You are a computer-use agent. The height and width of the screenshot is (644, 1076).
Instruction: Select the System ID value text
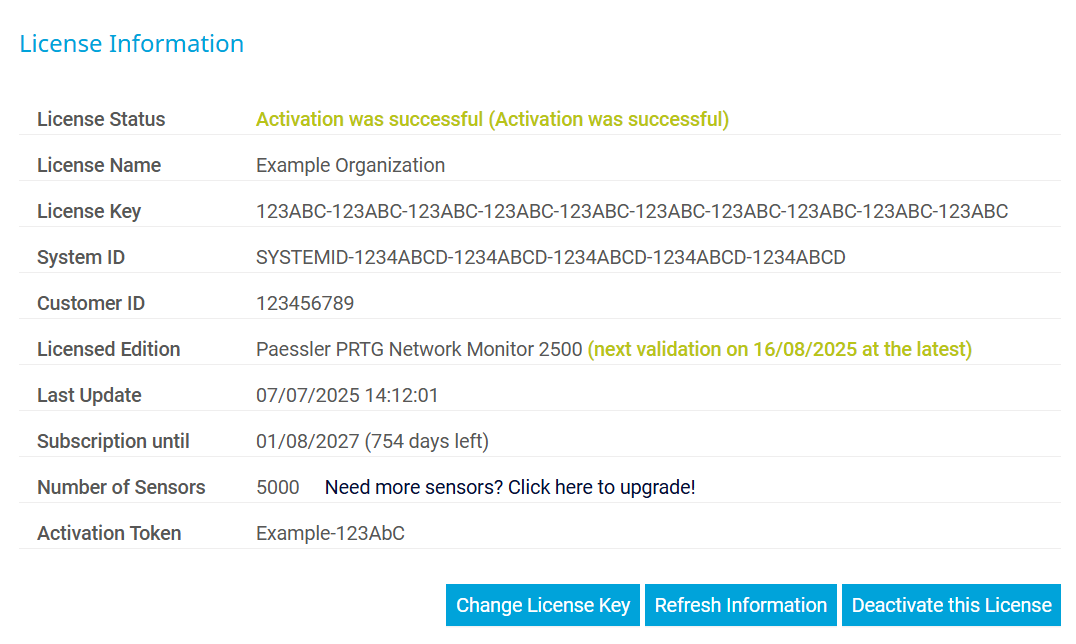pyautogui.click(x=551, y=257)
